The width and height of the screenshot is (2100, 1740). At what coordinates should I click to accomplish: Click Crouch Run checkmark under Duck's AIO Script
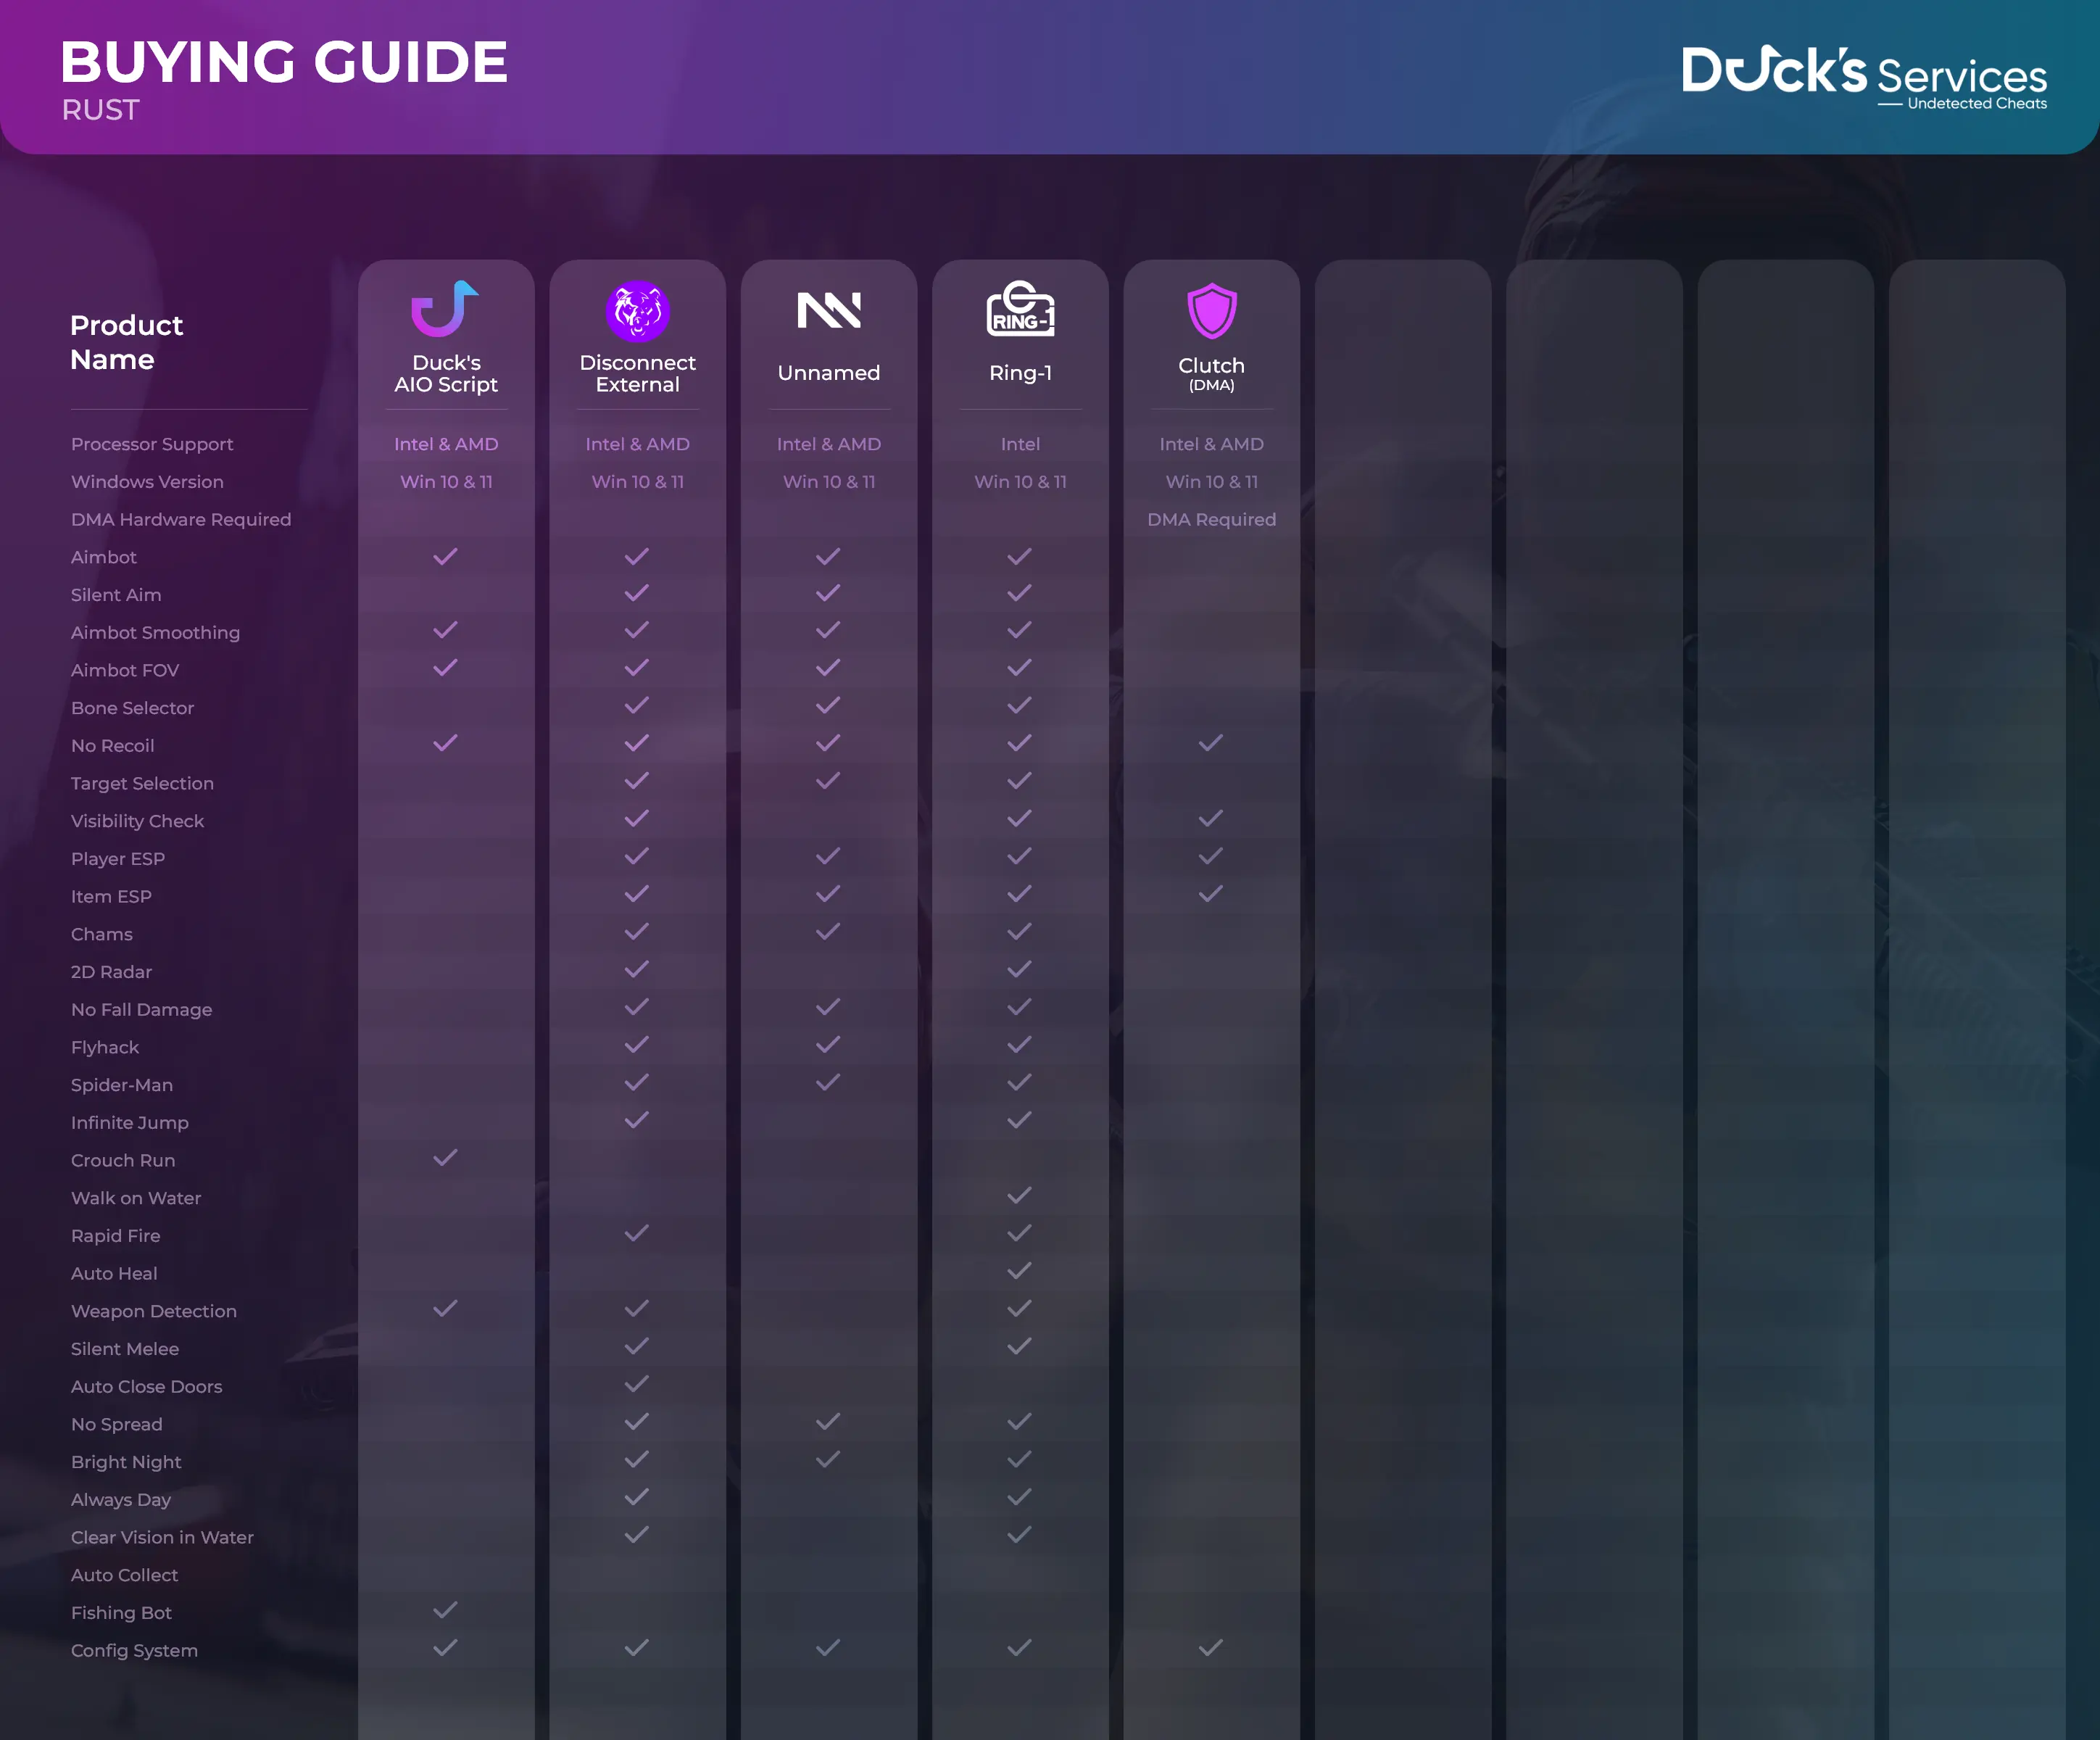[445, 1158]
